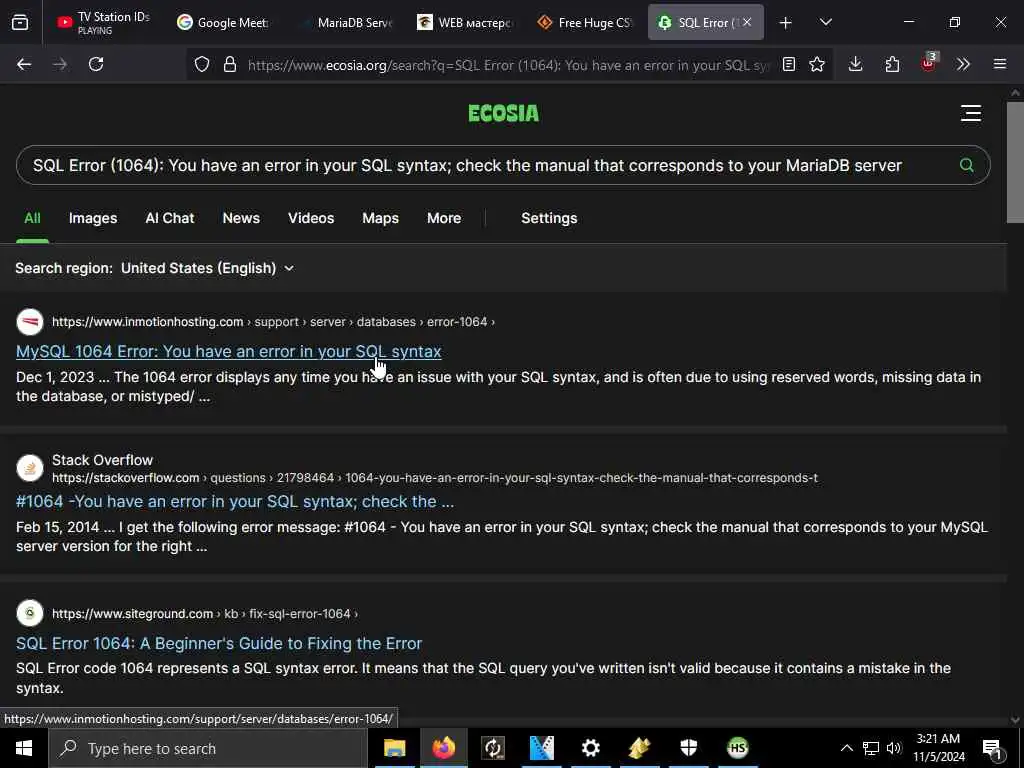This screenshot has width=1024, height=768.
Task: Switch to MariaDB Server tab
Action: pos(346,22)
